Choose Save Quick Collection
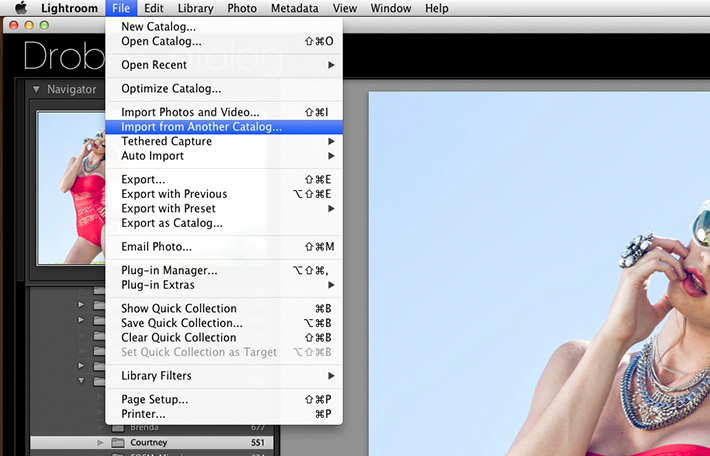The image size is (710, 456). click(x=224, y=323)
